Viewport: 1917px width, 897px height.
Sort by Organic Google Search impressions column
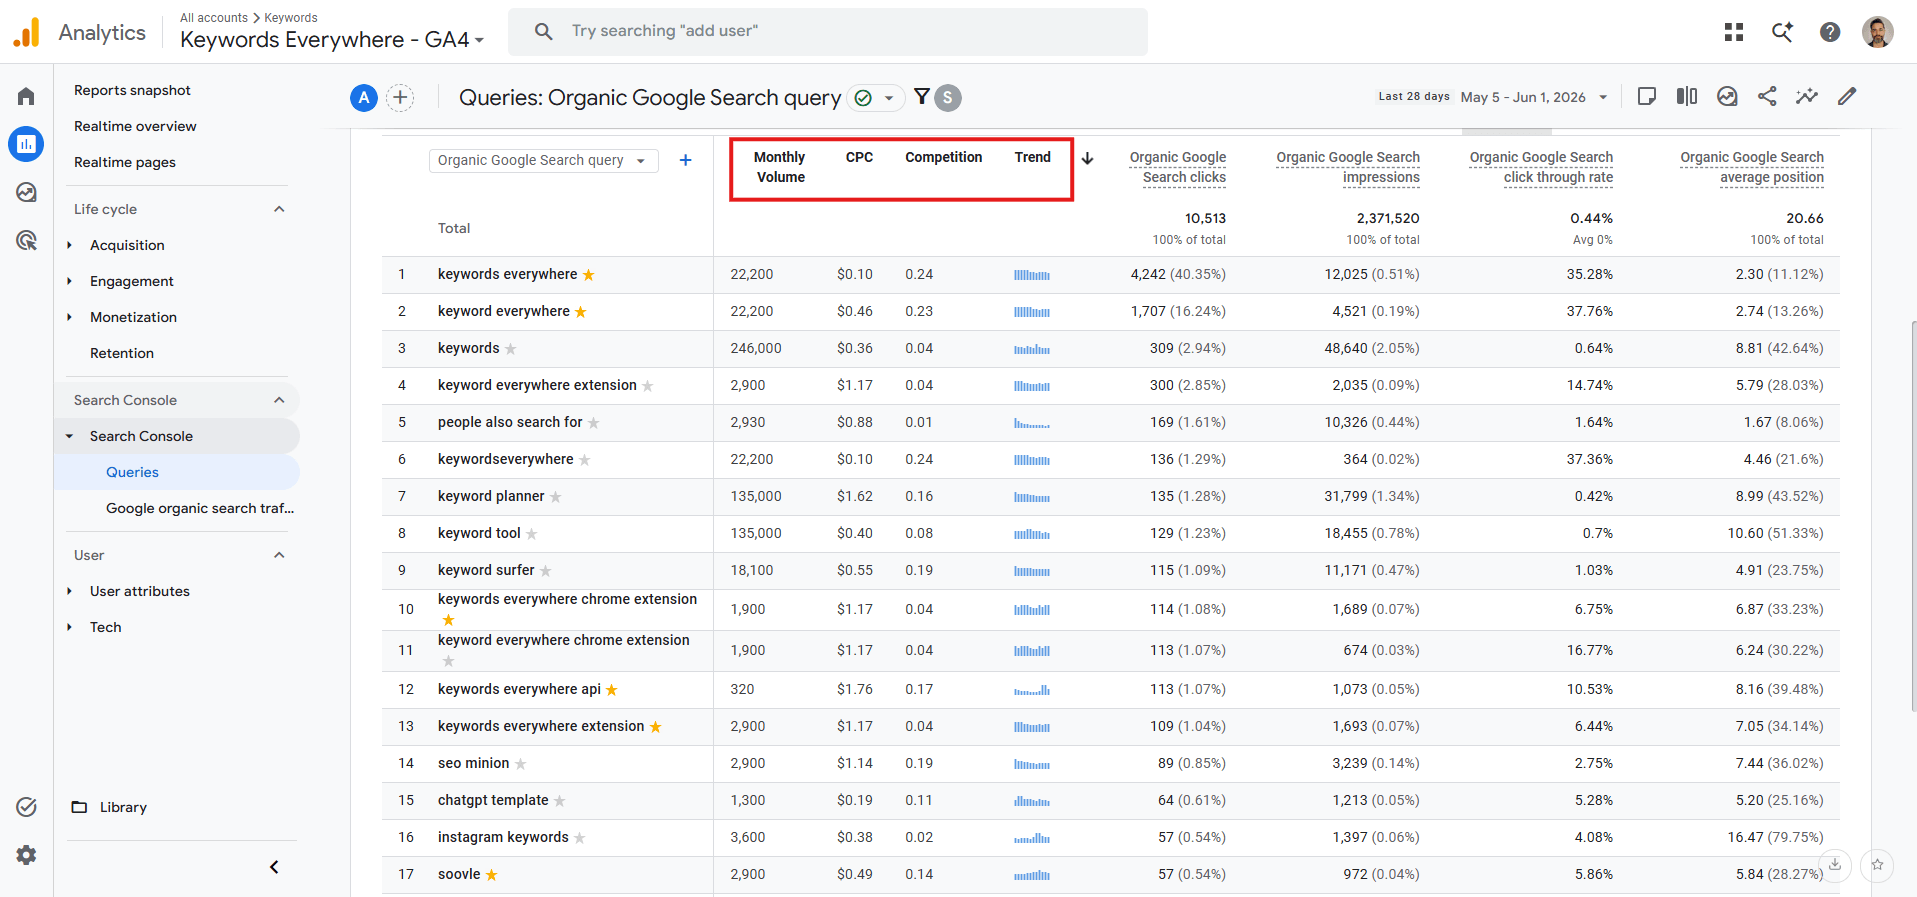pos(1347,167)
